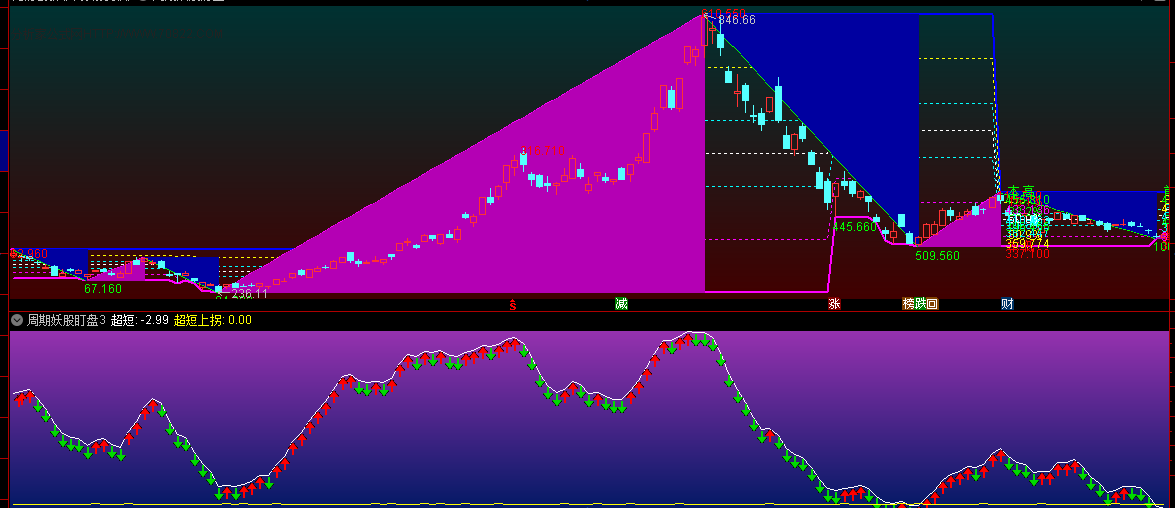The height and width of the screenshot is (508, 1175).
Task: Click the 超短上拐: 0.00 indicator value
Action: tap(213, 320)
